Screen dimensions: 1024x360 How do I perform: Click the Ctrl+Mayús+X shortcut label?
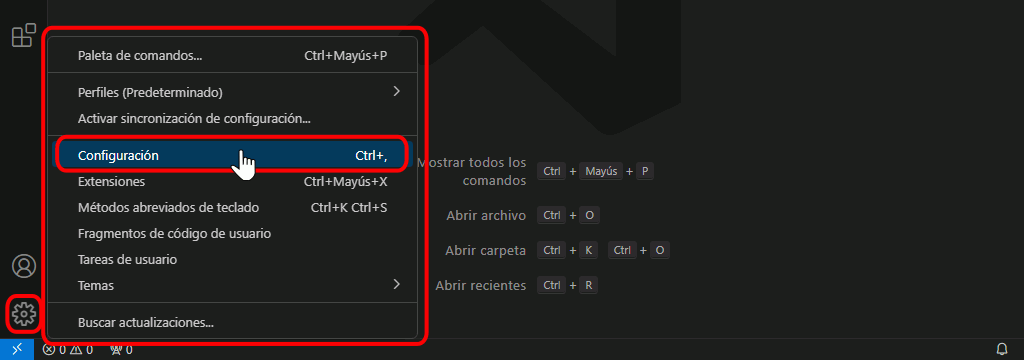(x=345, y=182)
